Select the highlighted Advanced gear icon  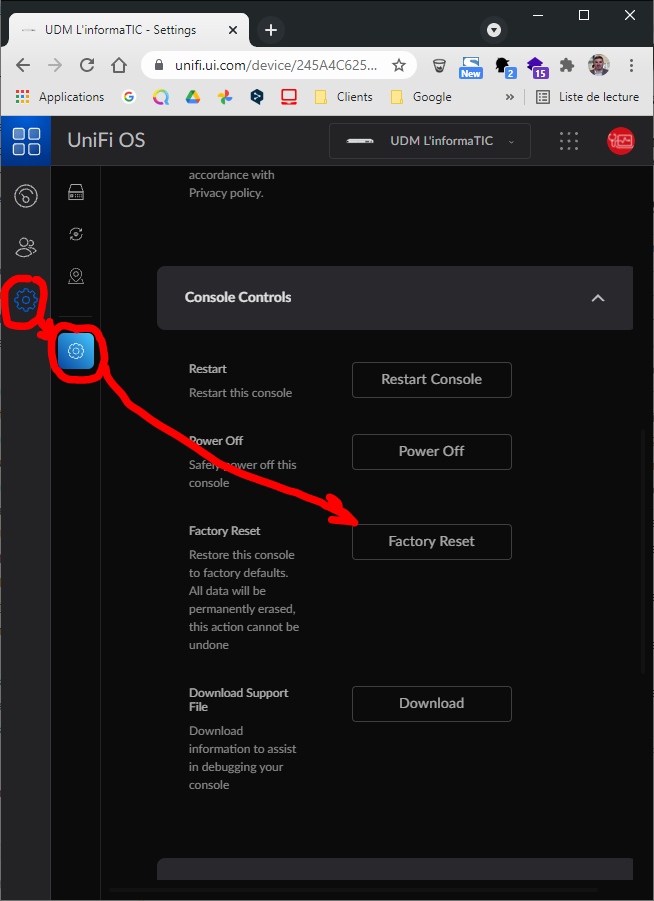(x=75, y=351)
